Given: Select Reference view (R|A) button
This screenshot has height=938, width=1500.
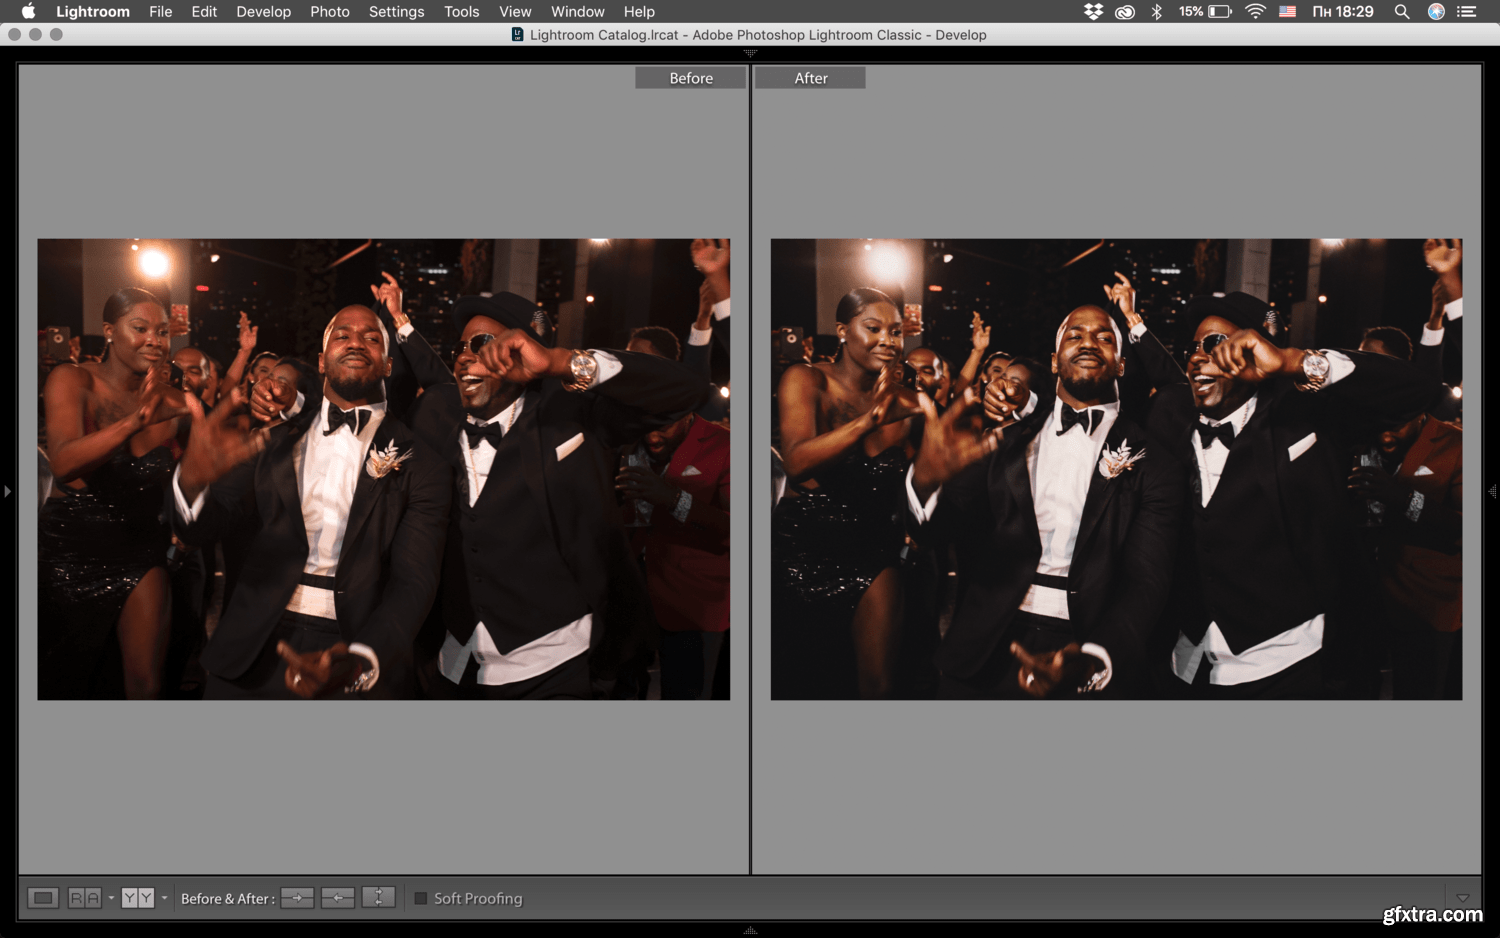Looking at the screenshot, I should (84, 898).
